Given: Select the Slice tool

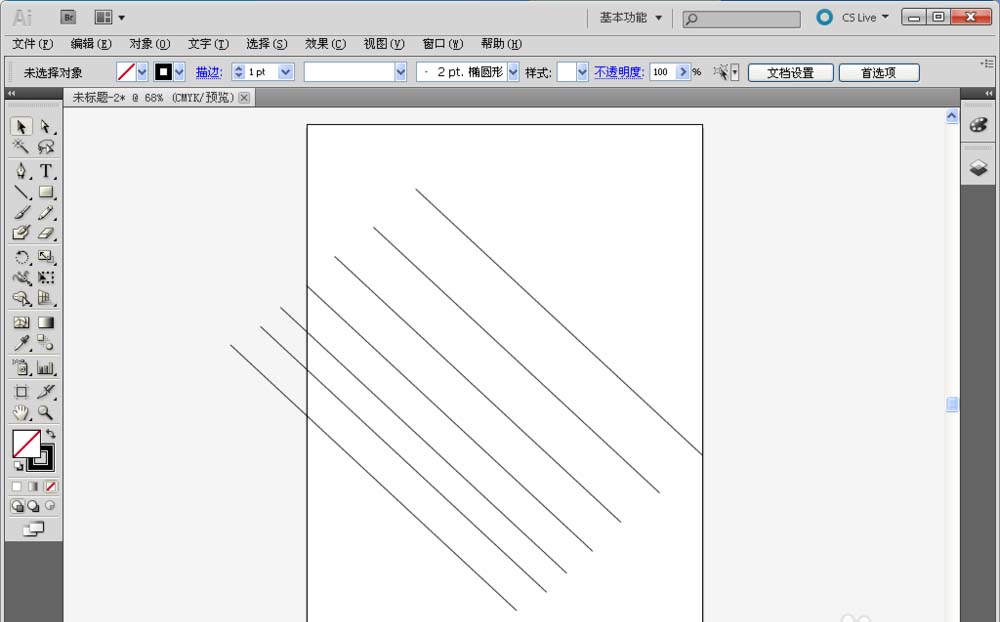Looking at the screenshot, I should [45, 392].
